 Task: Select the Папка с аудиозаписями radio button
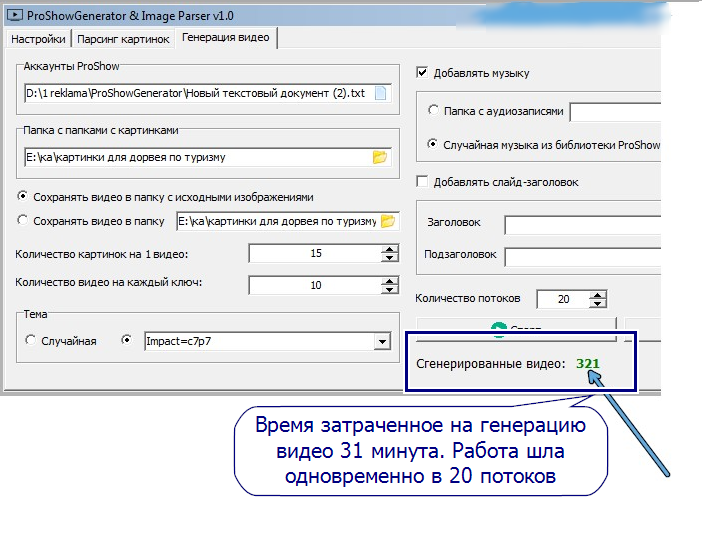[433, 110]
